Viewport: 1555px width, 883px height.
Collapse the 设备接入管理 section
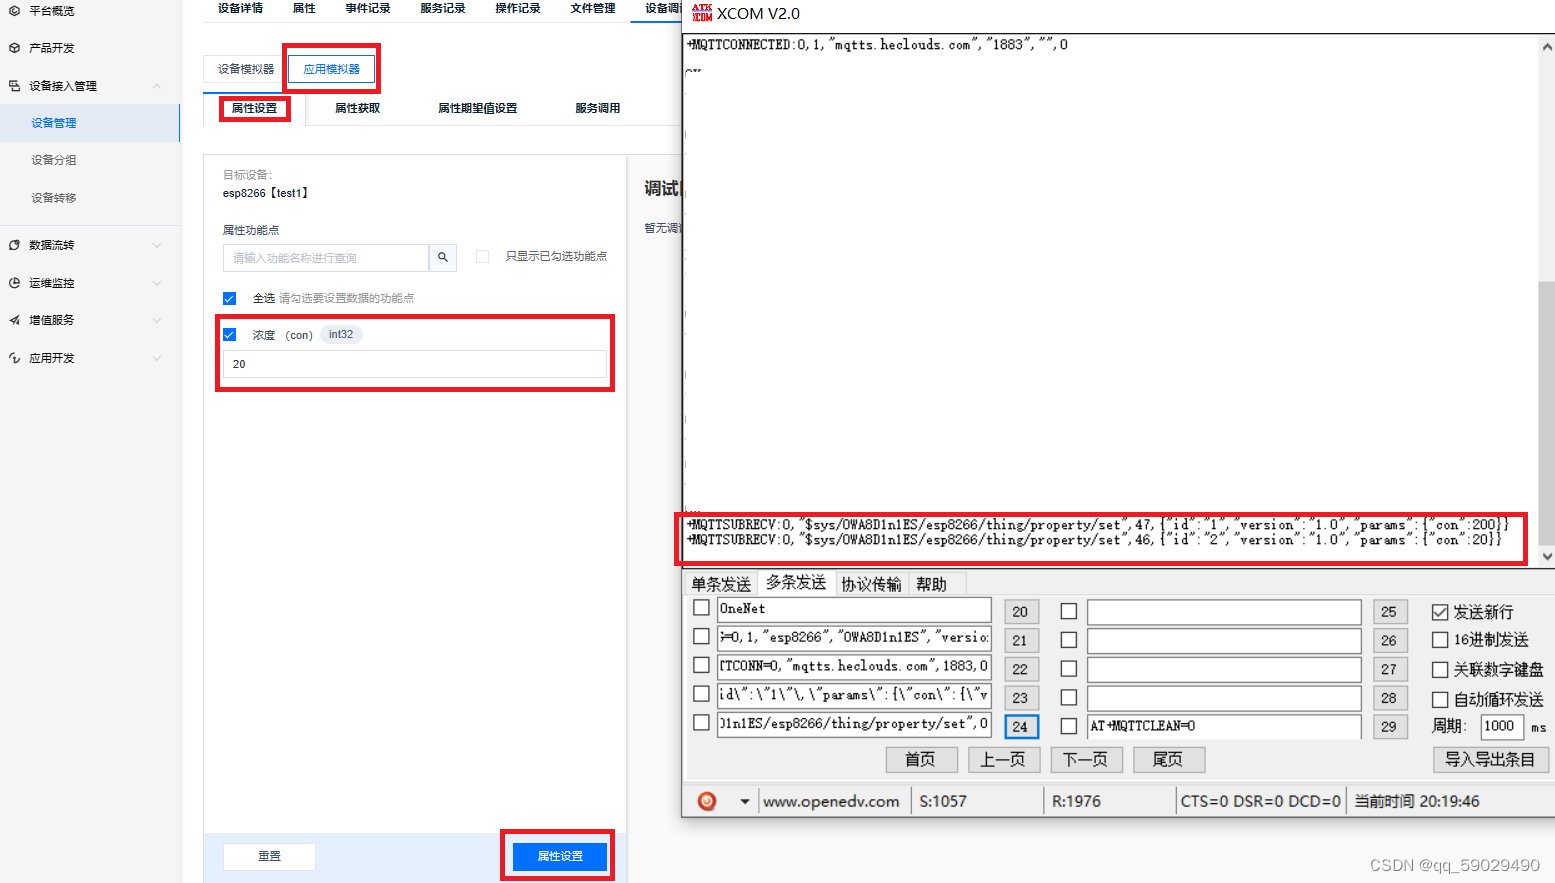[x=156, y=85]
